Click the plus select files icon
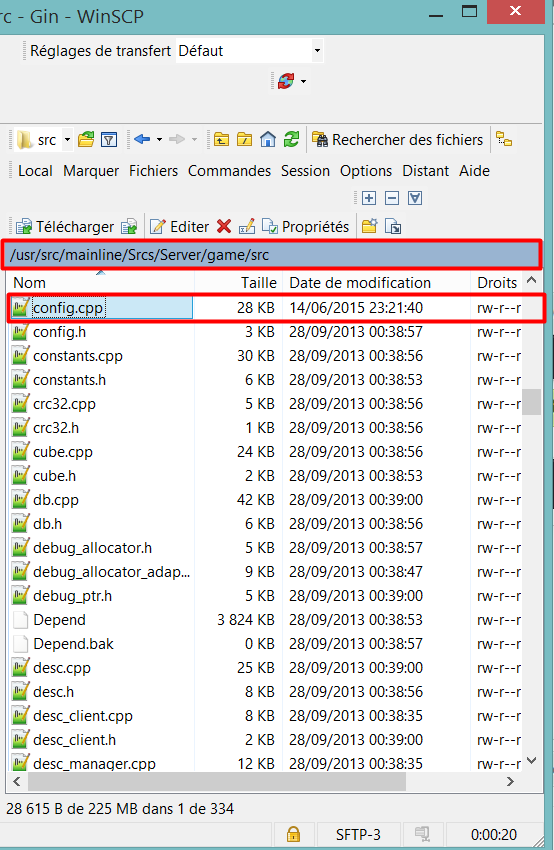This screenshot has height=850, width=554. coord(369,198)
